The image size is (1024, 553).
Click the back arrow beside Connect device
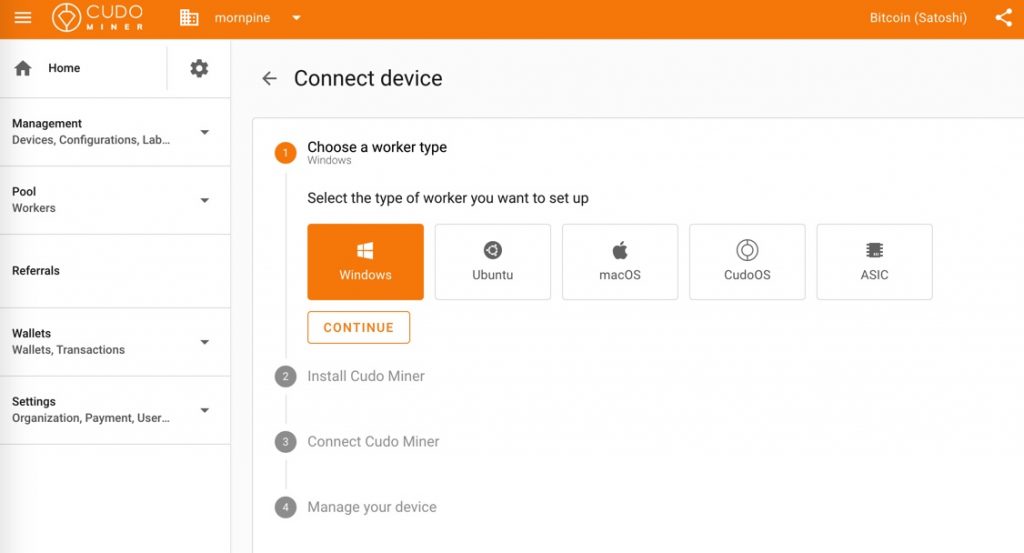click(x=269, y=78)
